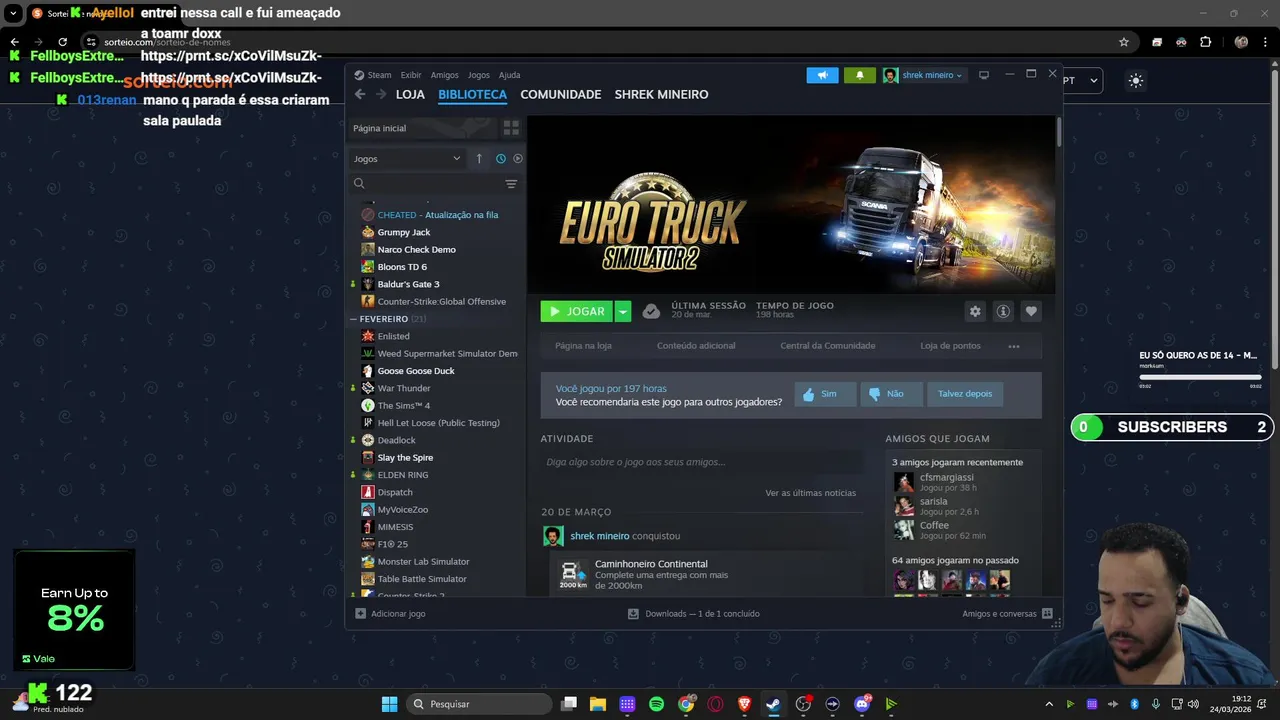
Task: Enter Big Picture mode via monitor icon
Action: click(983, 75)
